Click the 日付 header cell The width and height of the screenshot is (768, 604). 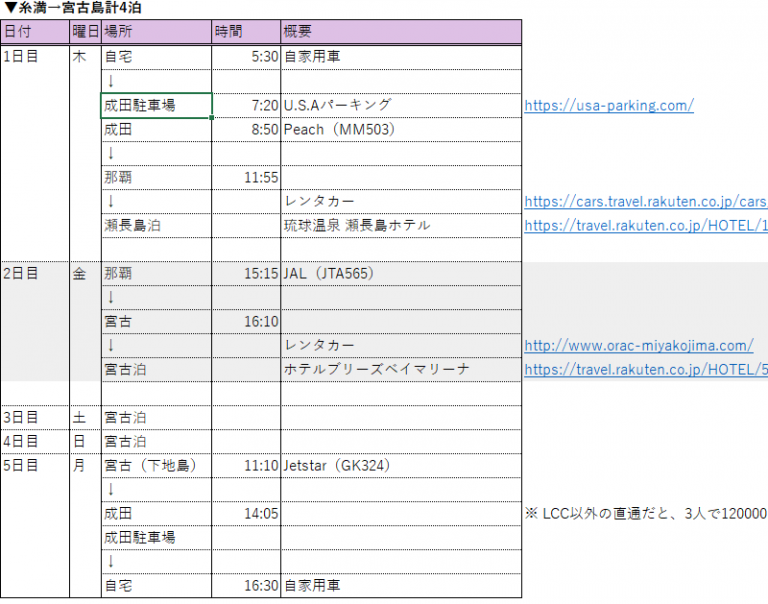34,32
